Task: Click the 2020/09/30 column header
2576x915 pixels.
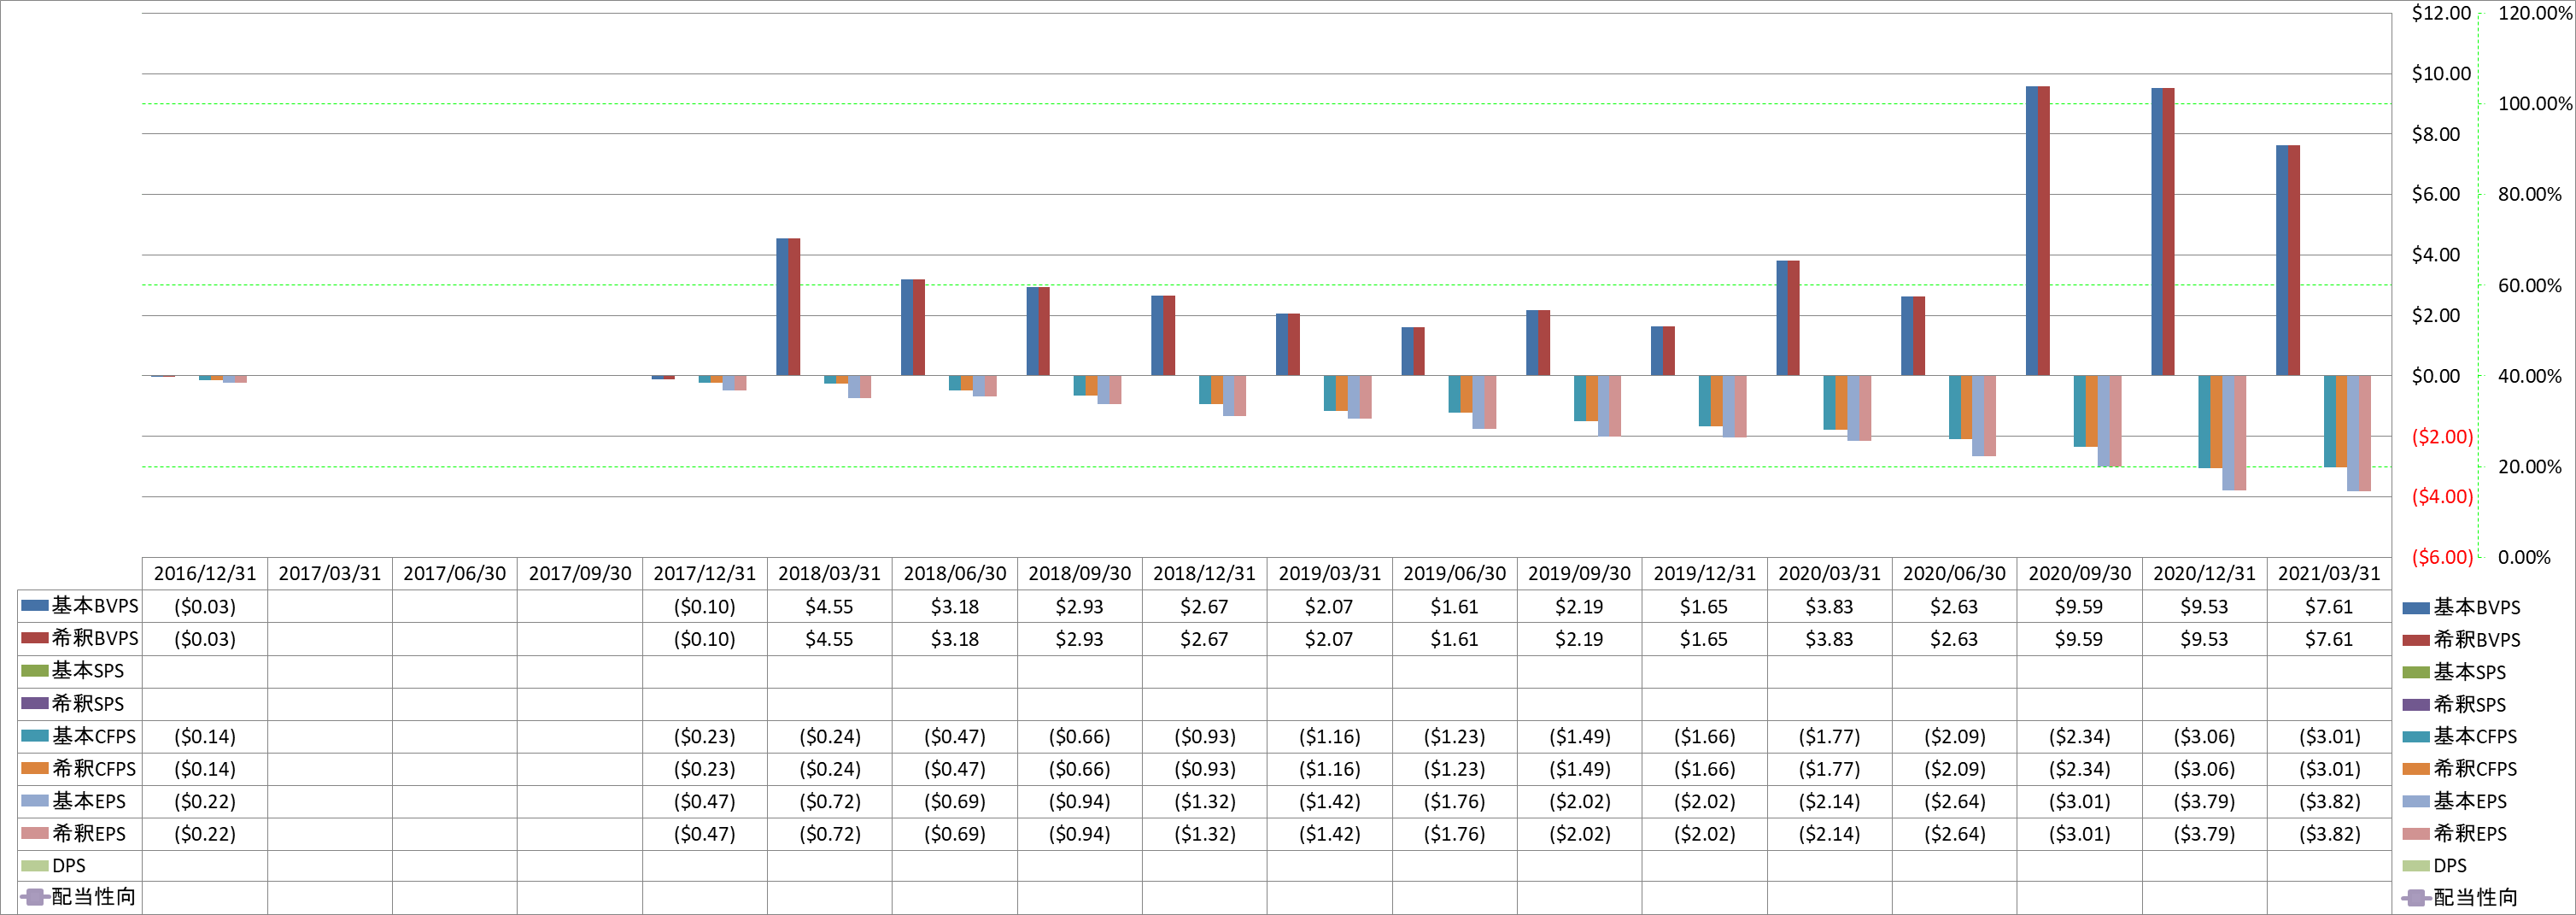Action: [x=2079, y=573]
